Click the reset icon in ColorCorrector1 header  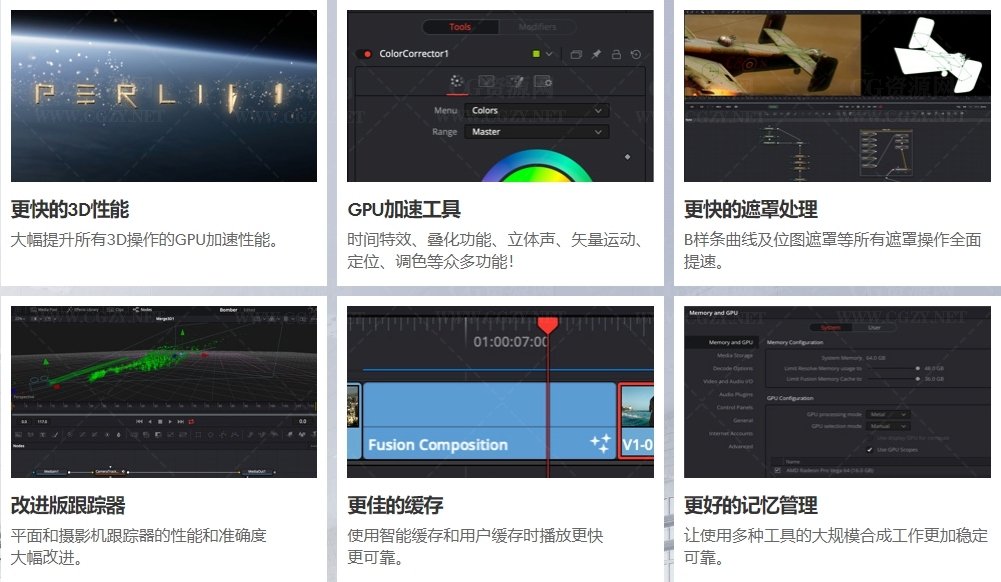636,54
